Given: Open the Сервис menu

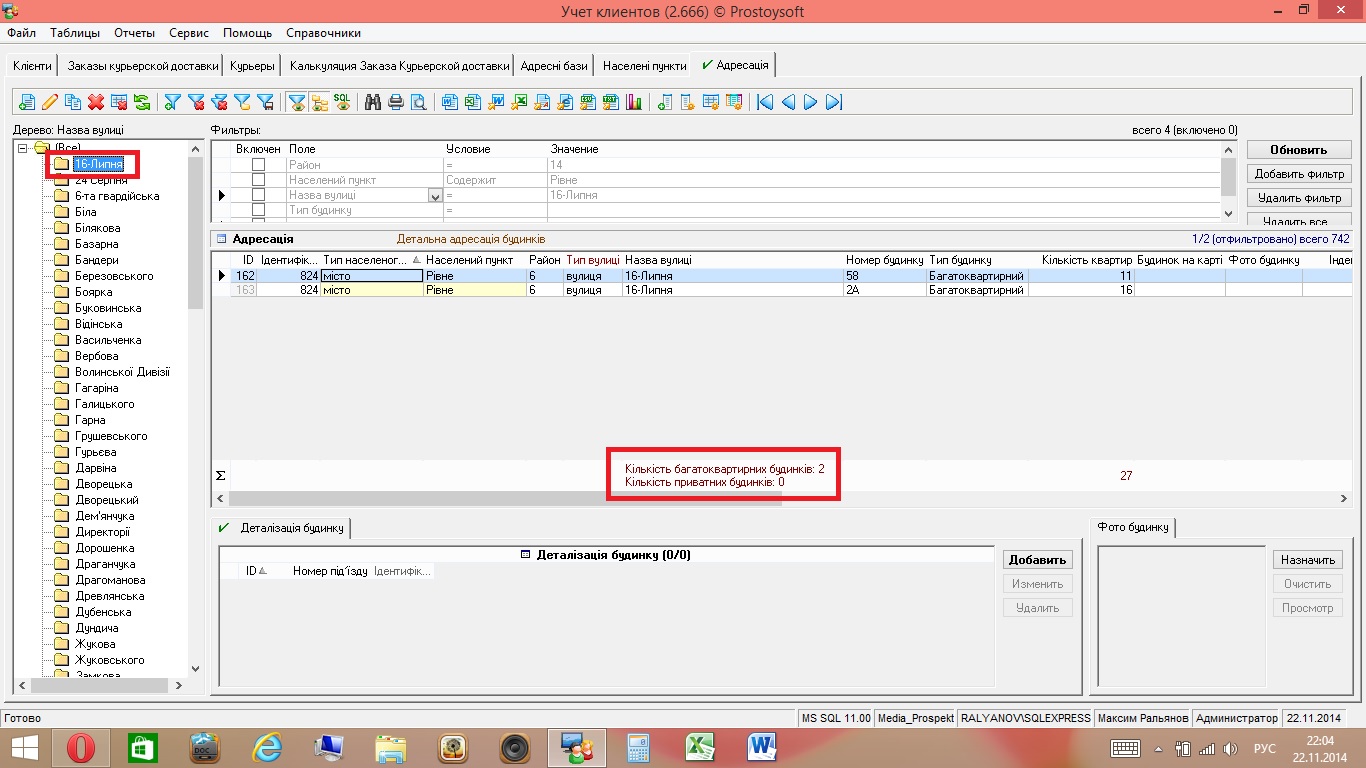Looking at the screenshot, I should (x=189, y=33).
